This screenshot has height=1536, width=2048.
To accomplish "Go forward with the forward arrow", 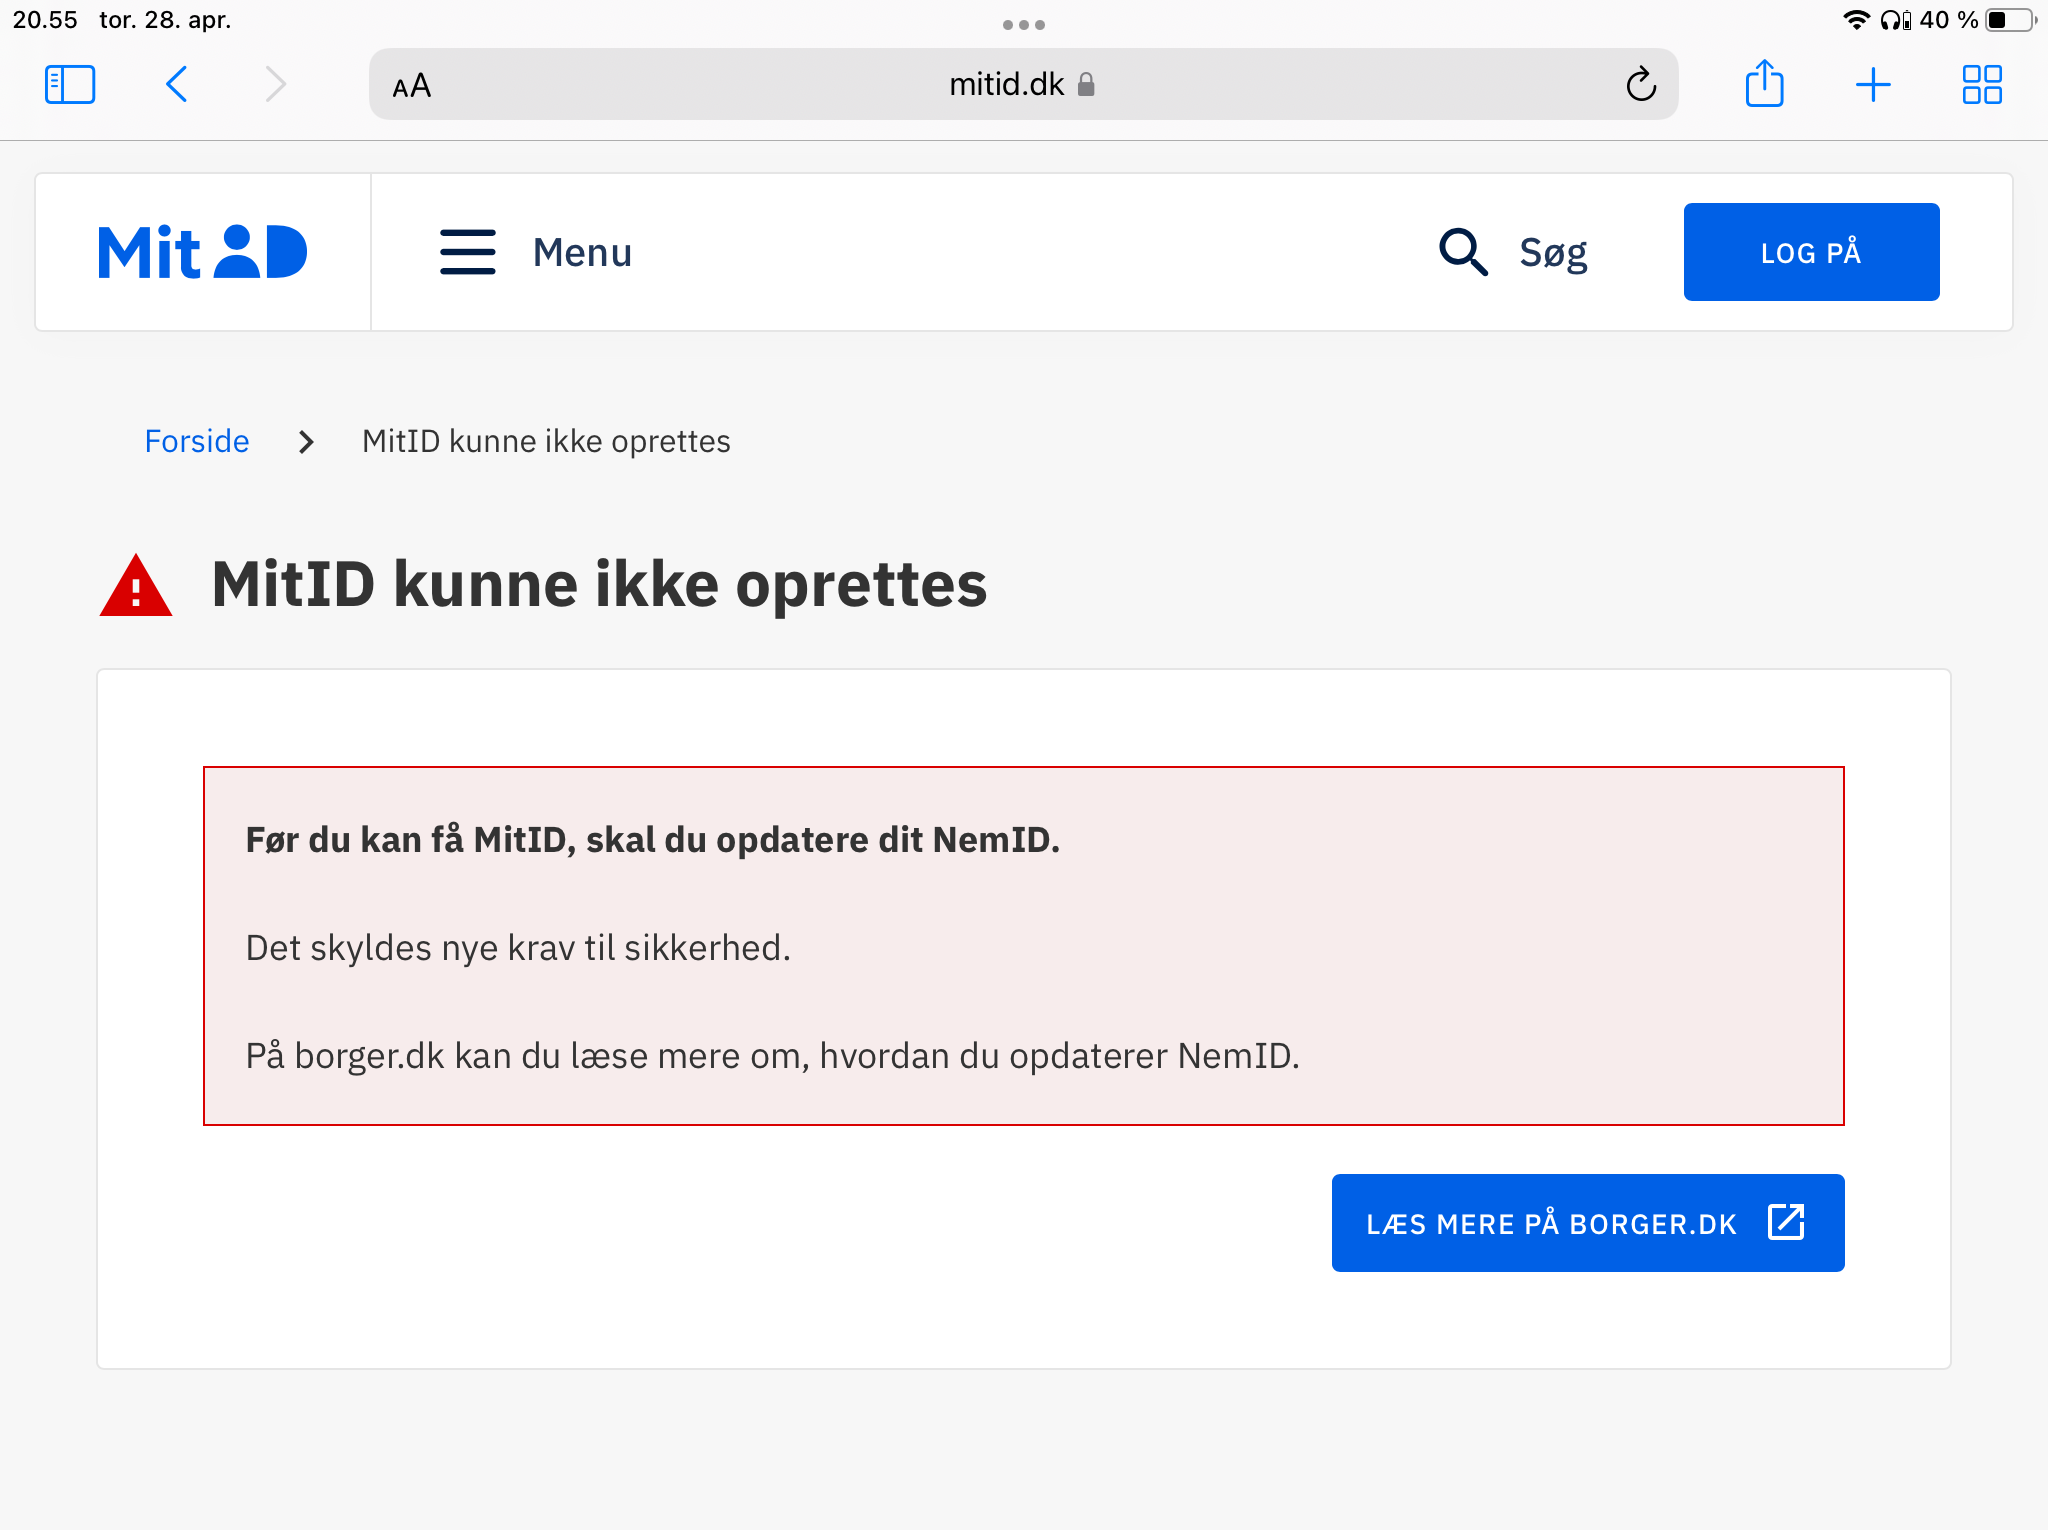I will pyautogui.click(x=275, y=84).
